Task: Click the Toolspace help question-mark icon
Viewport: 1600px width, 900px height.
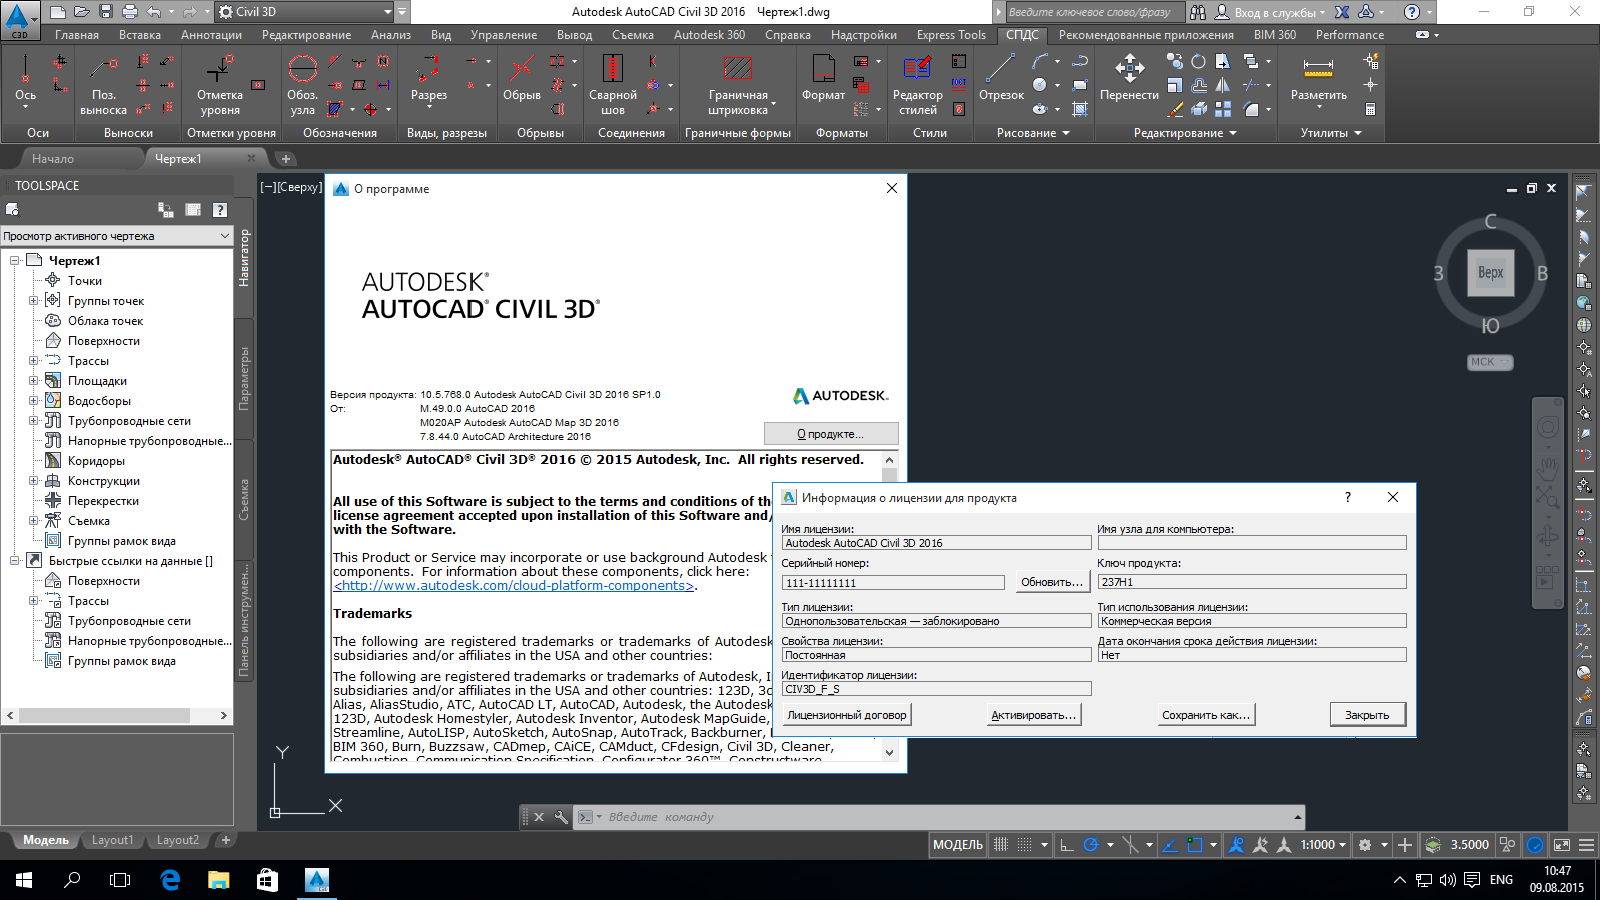Action: (220, 210)
